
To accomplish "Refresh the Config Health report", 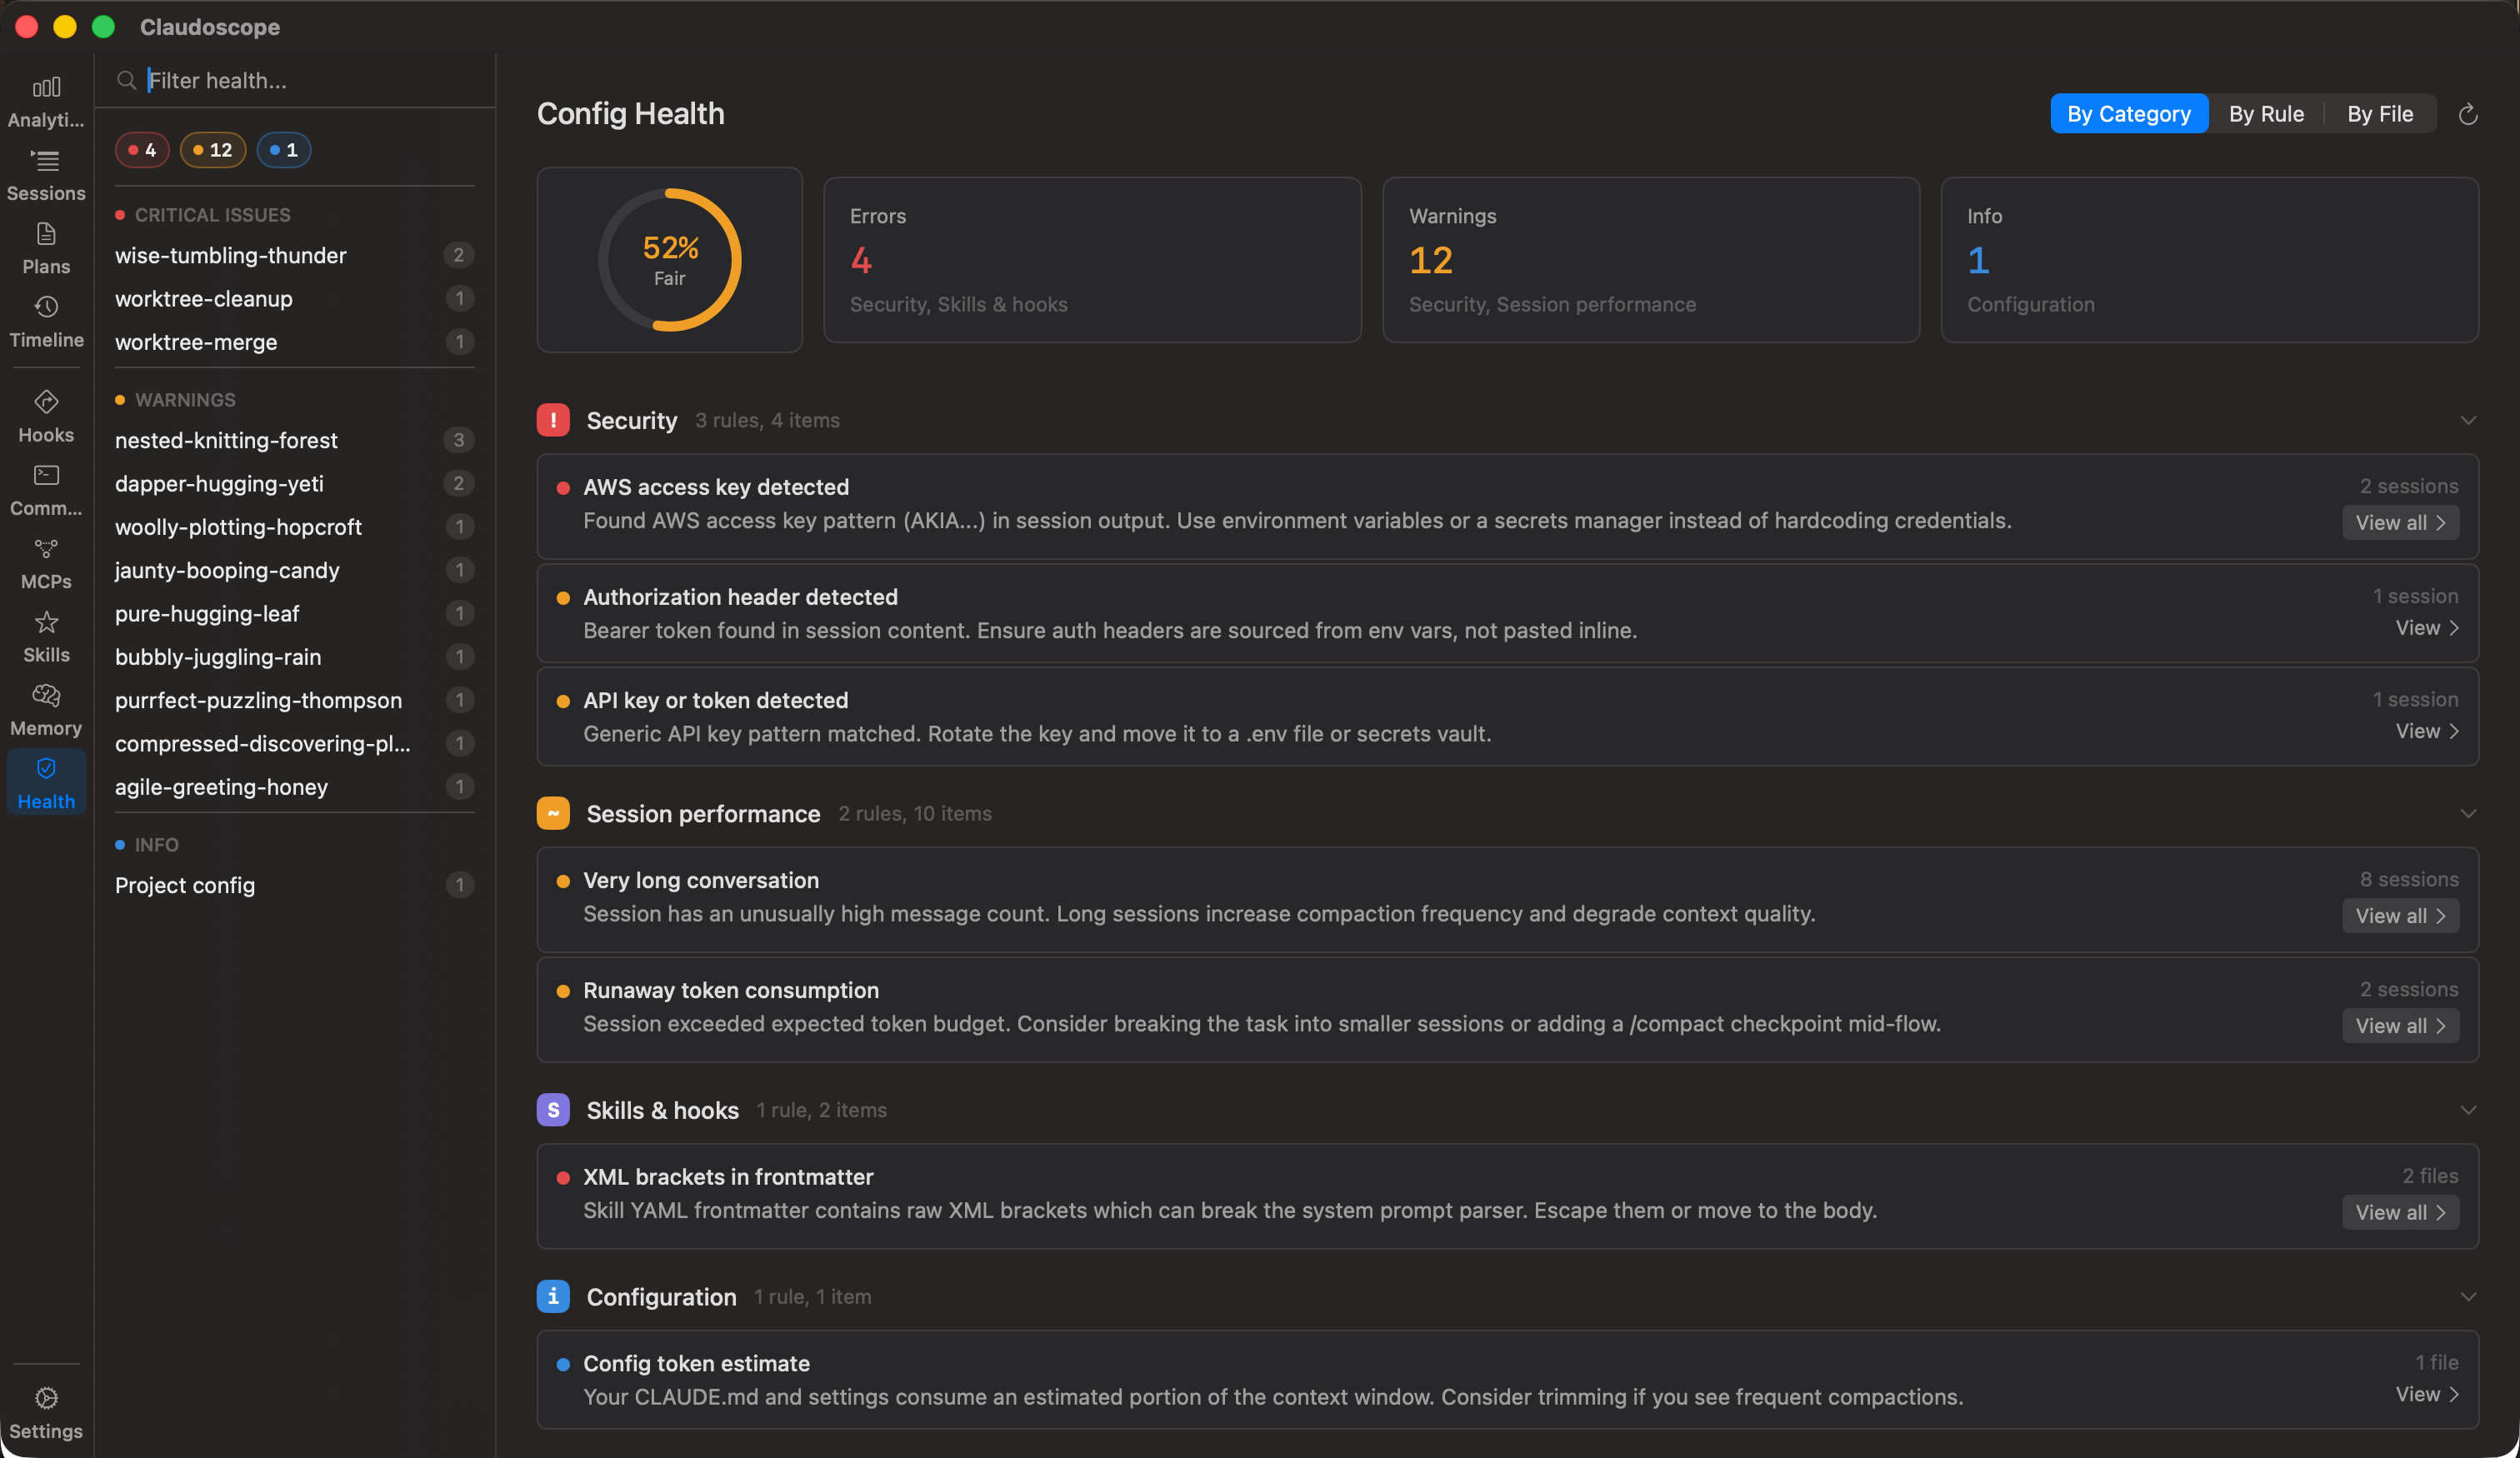I will pos(2468,113).
